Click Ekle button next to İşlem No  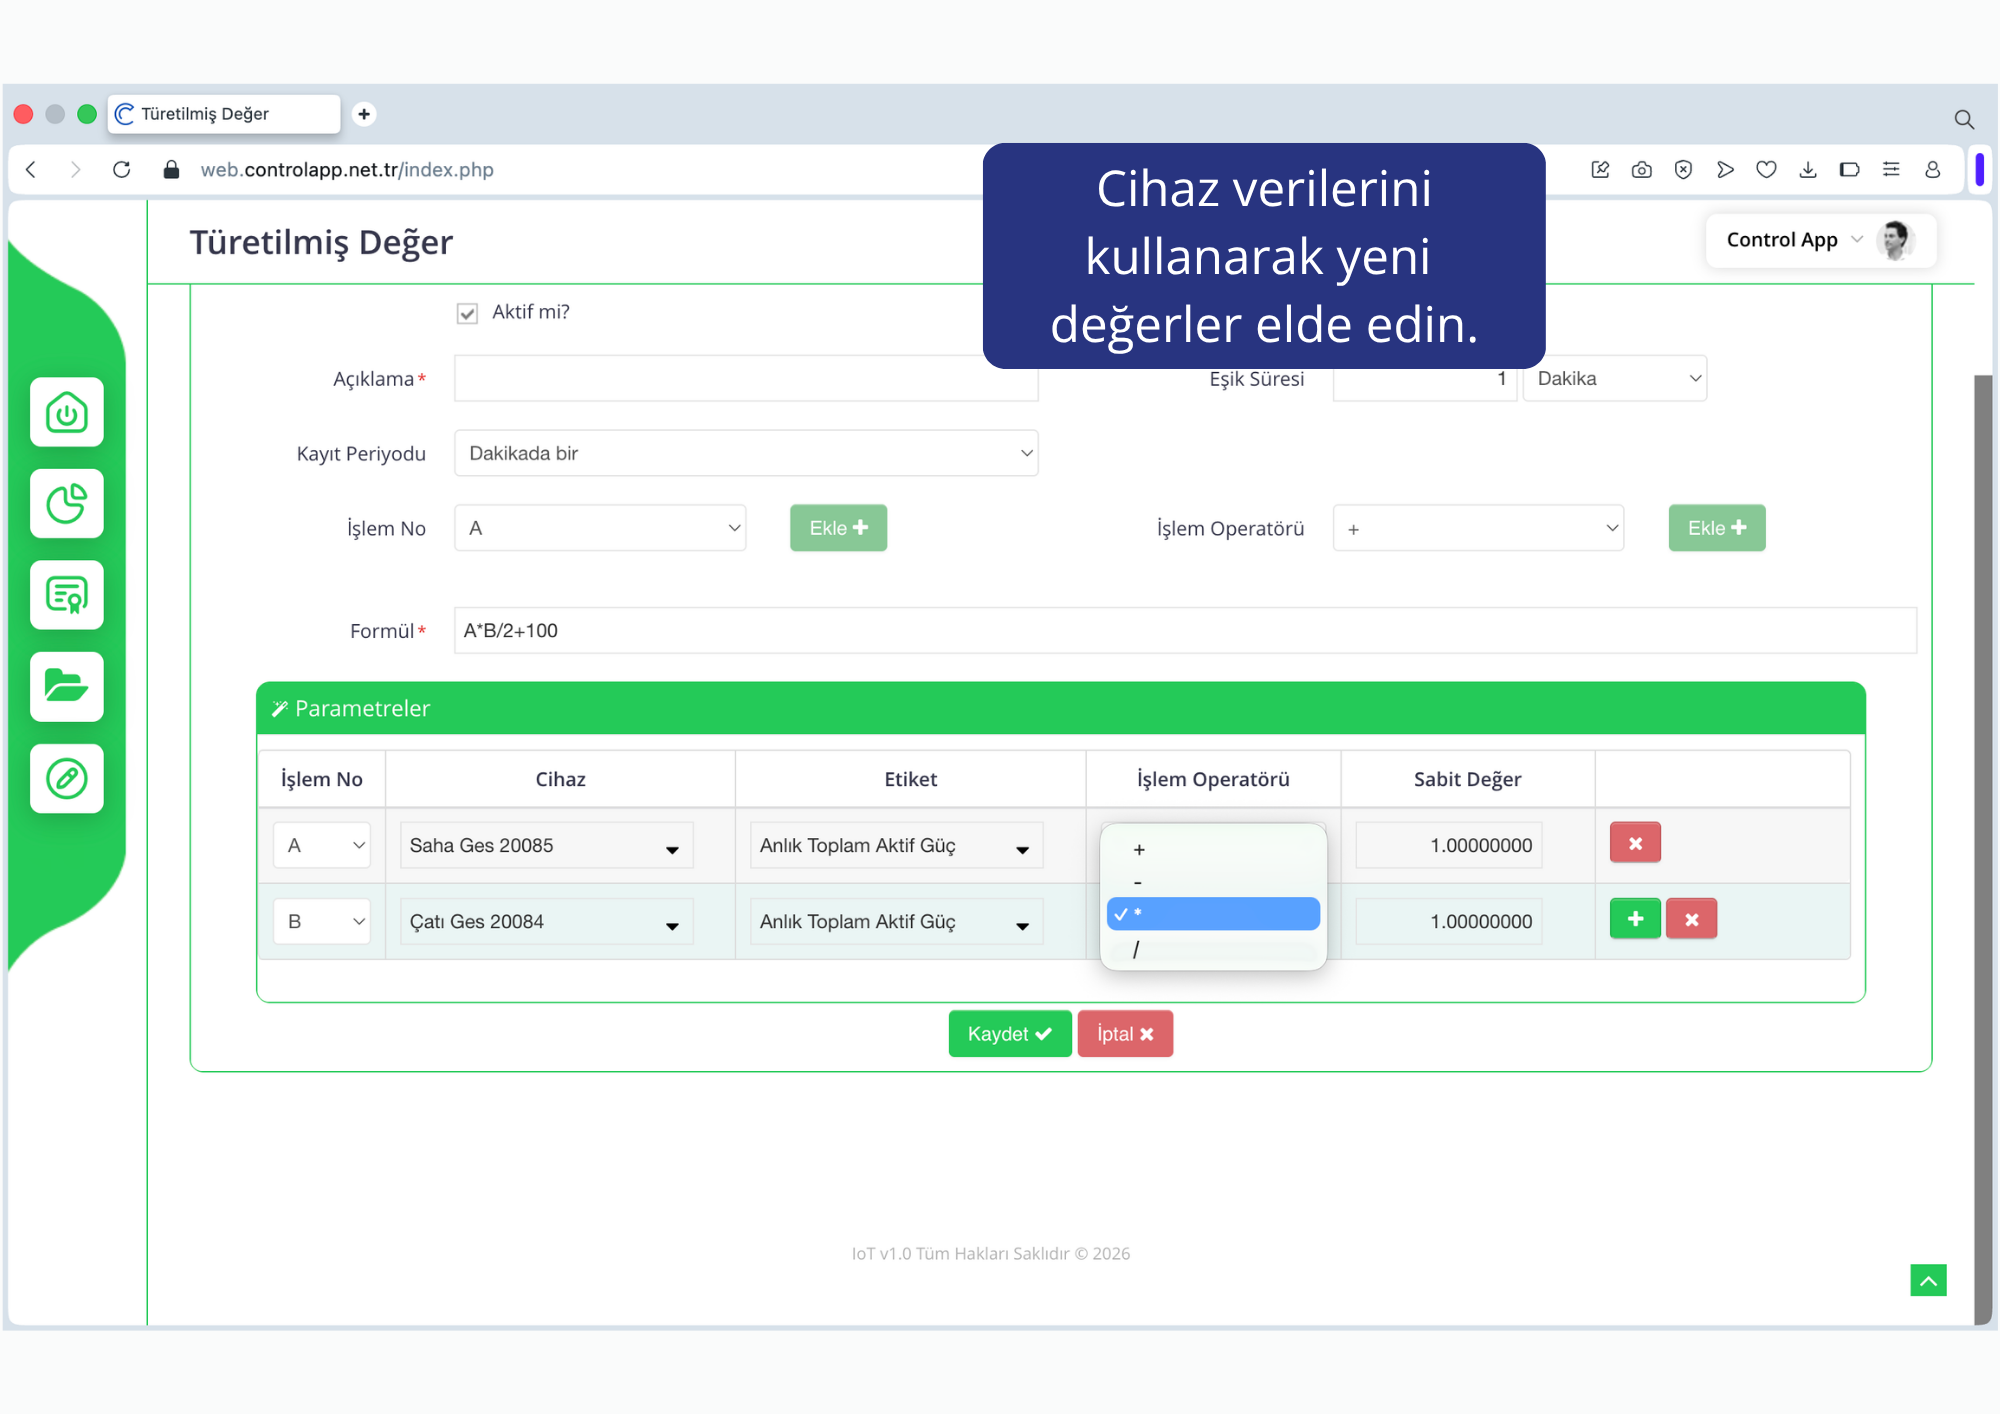(838, 528)
